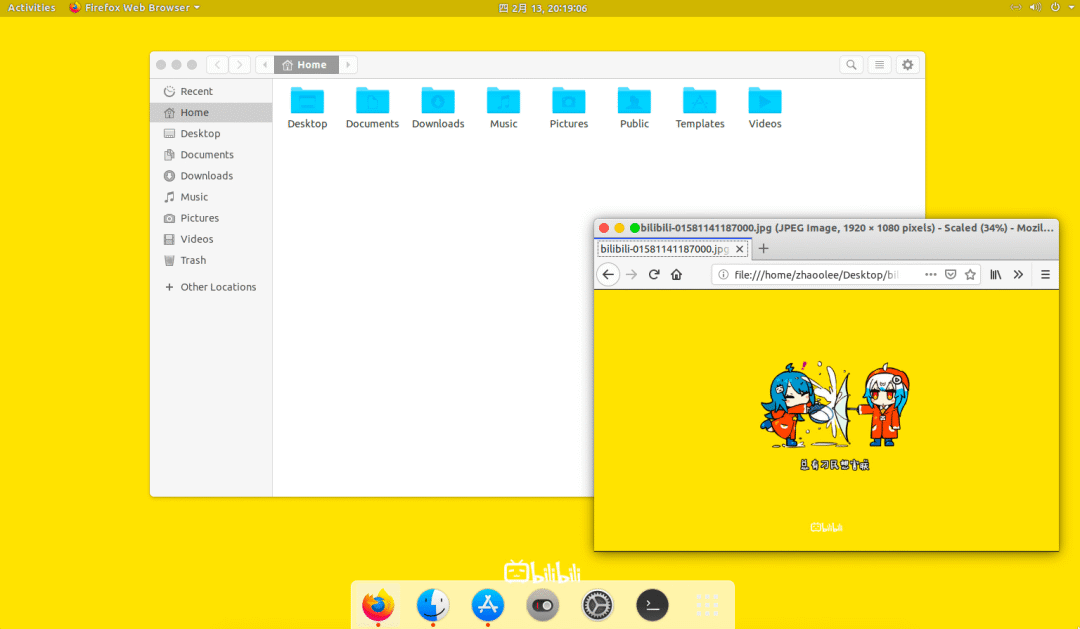Select Home in the Files sidebar

211,112
